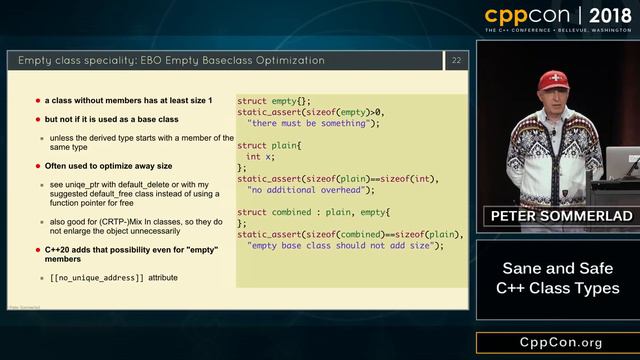Click the 'Sane and Safe C++ Class Types' title

pyautogui.click(x=558, y=278)
